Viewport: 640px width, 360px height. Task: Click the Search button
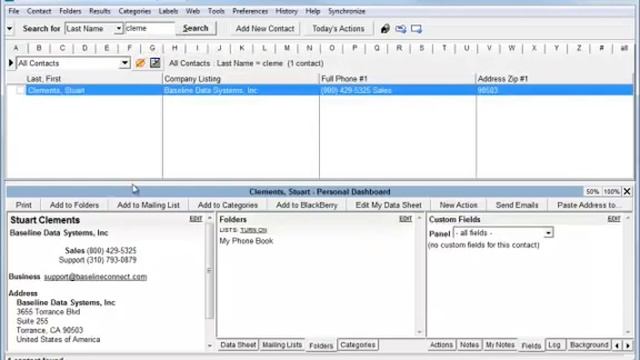[196, 28]
